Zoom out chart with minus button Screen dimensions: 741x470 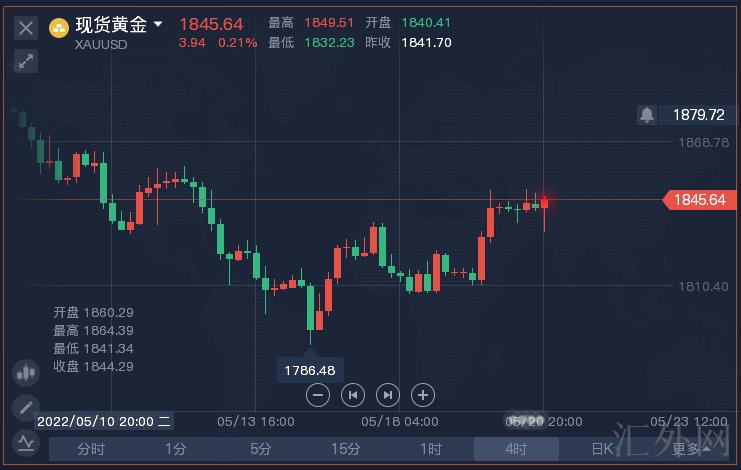pos(318,394)
